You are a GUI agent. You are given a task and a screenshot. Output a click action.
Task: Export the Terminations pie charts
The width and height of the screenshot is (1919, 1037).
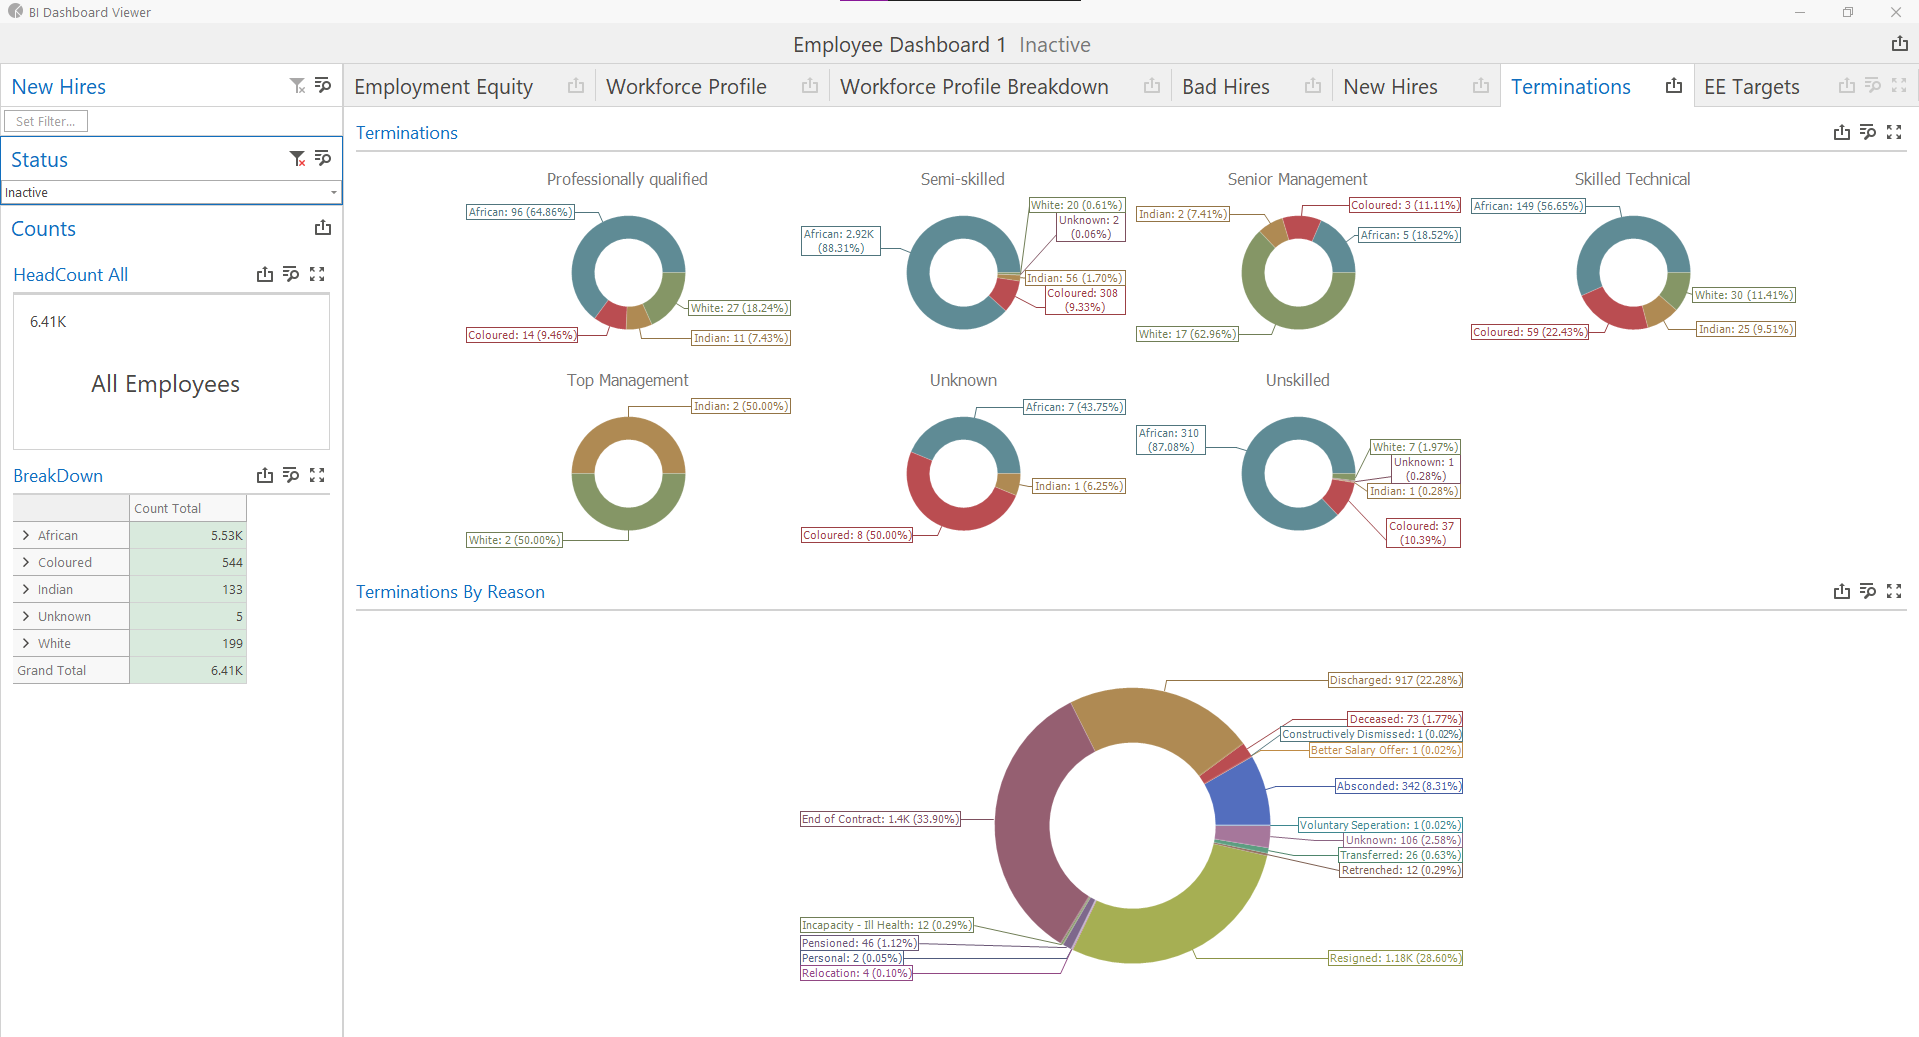pyautogui.click(x=1842, y=132)
